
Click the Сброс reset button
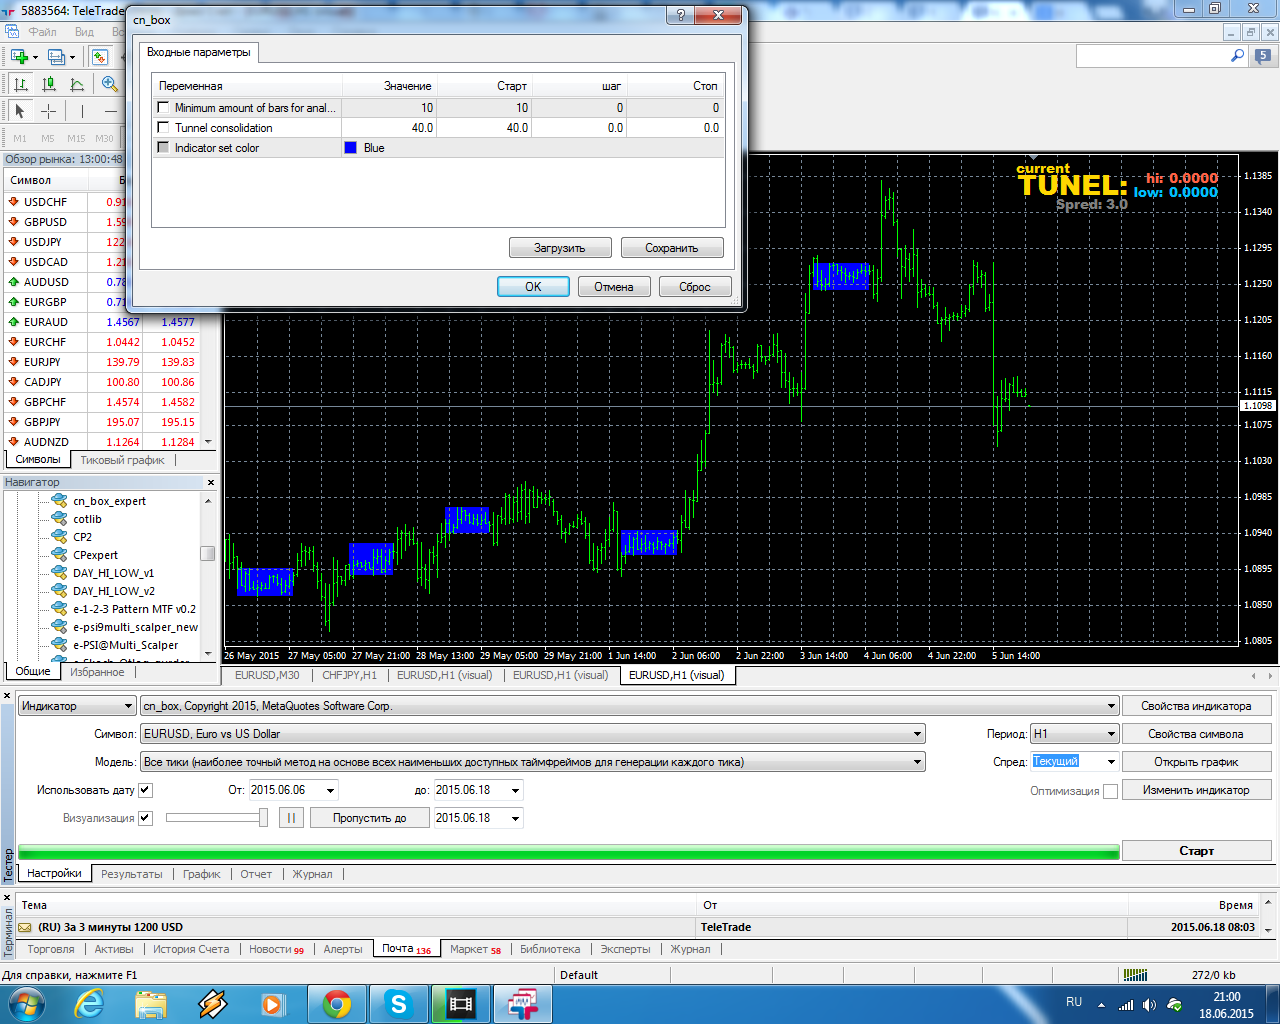coord(695,287)
